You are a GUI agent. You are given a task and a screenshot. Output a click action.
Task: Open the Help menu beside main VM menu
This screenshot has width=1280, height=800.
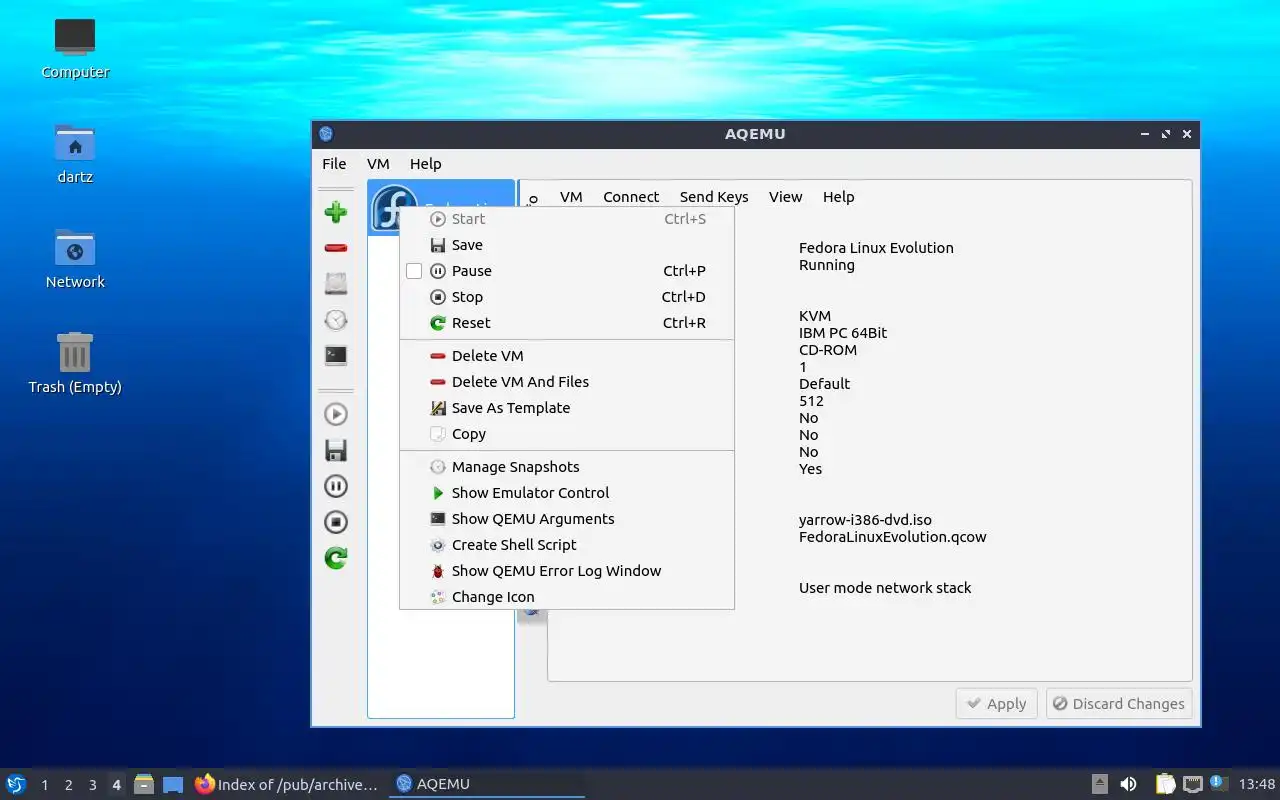coord(425,164)
